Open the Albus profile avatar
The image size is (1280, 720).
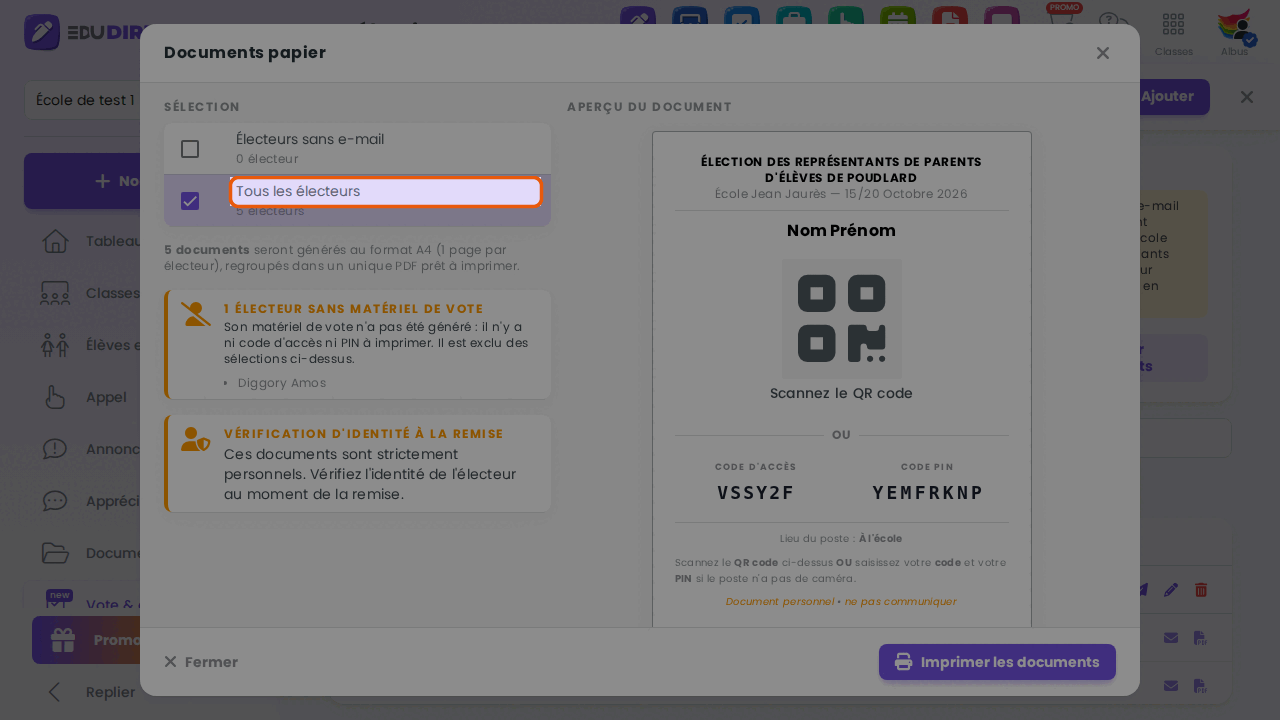[1236, 34]
